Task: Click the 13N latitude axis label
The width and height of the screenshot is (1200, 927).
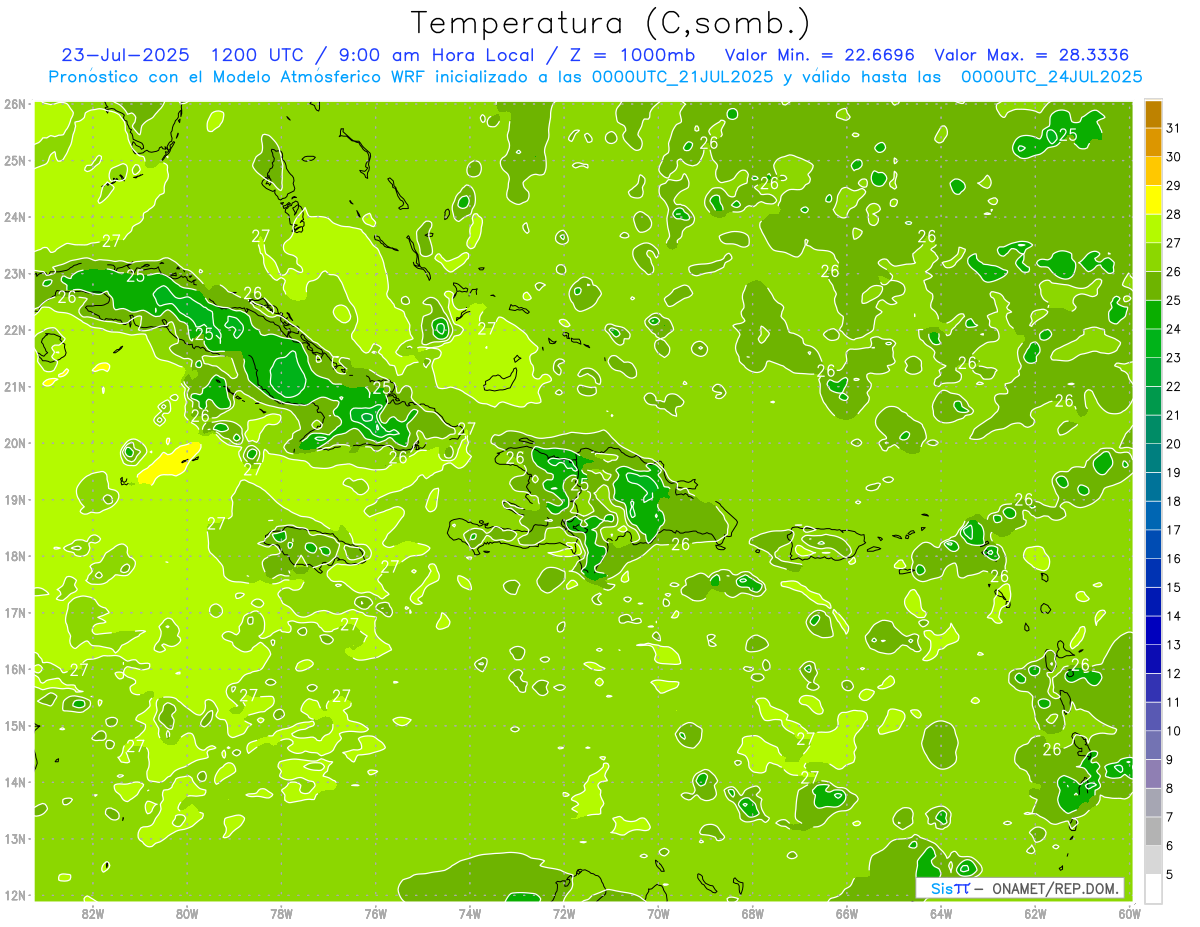Action: (x=15, y=838)
